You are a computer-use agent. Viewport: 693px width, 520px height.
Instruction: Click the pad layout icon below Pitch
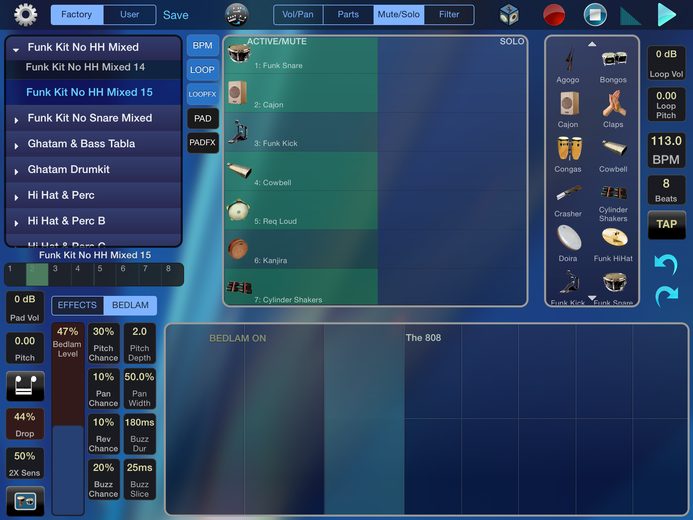click(x=25, y=386)
